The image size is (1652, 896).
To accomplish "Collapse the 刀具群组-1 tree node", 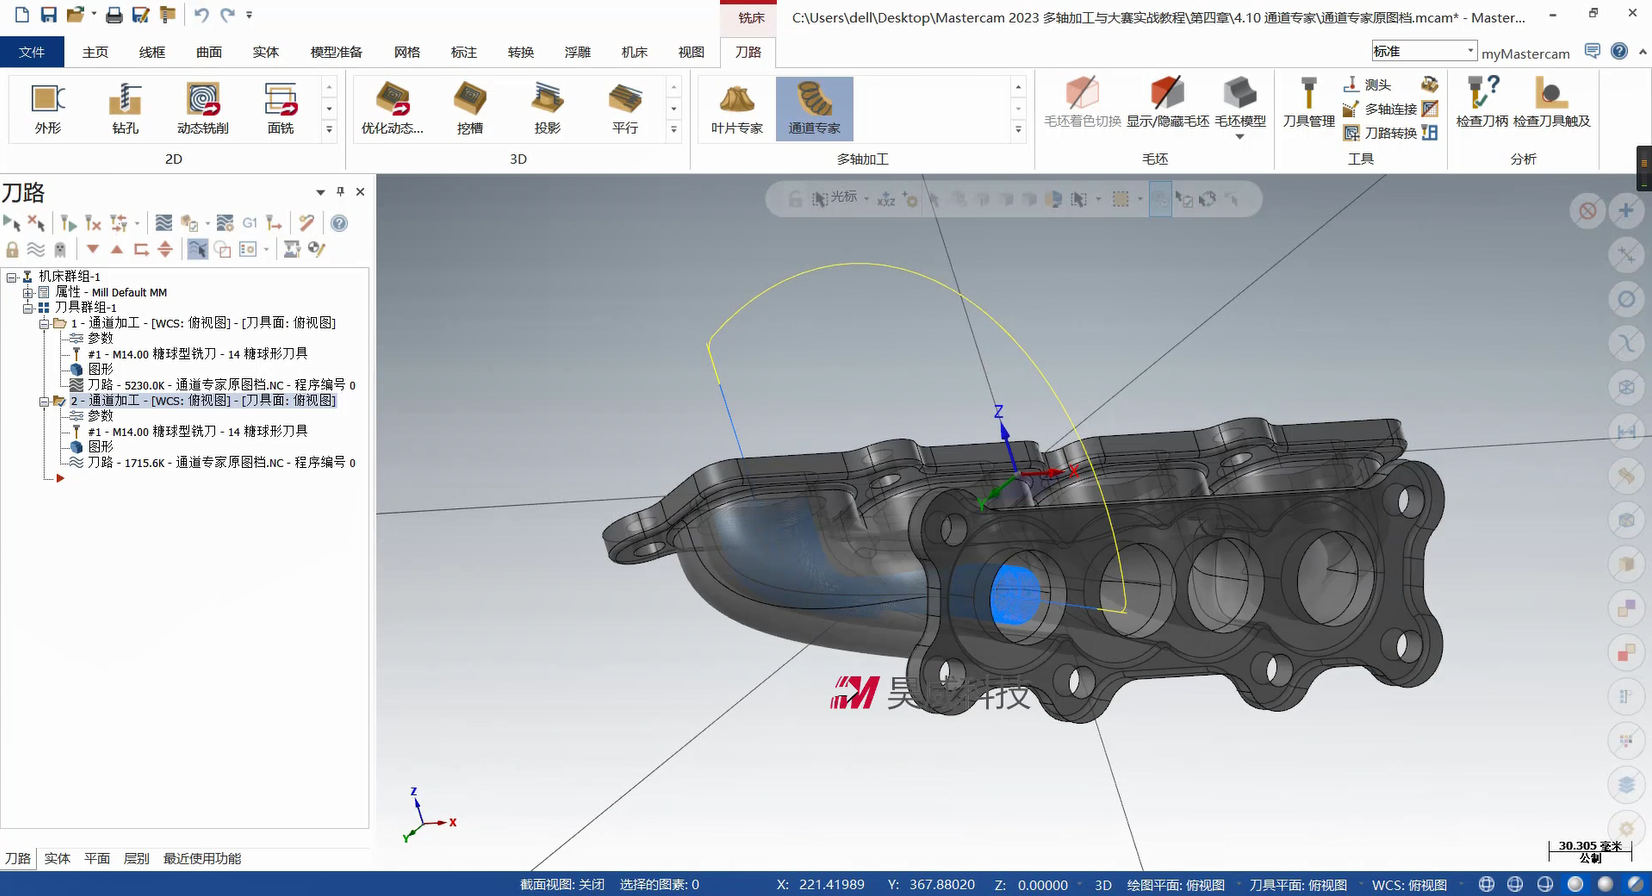I will pyautogui.click(x=28, y=308).
